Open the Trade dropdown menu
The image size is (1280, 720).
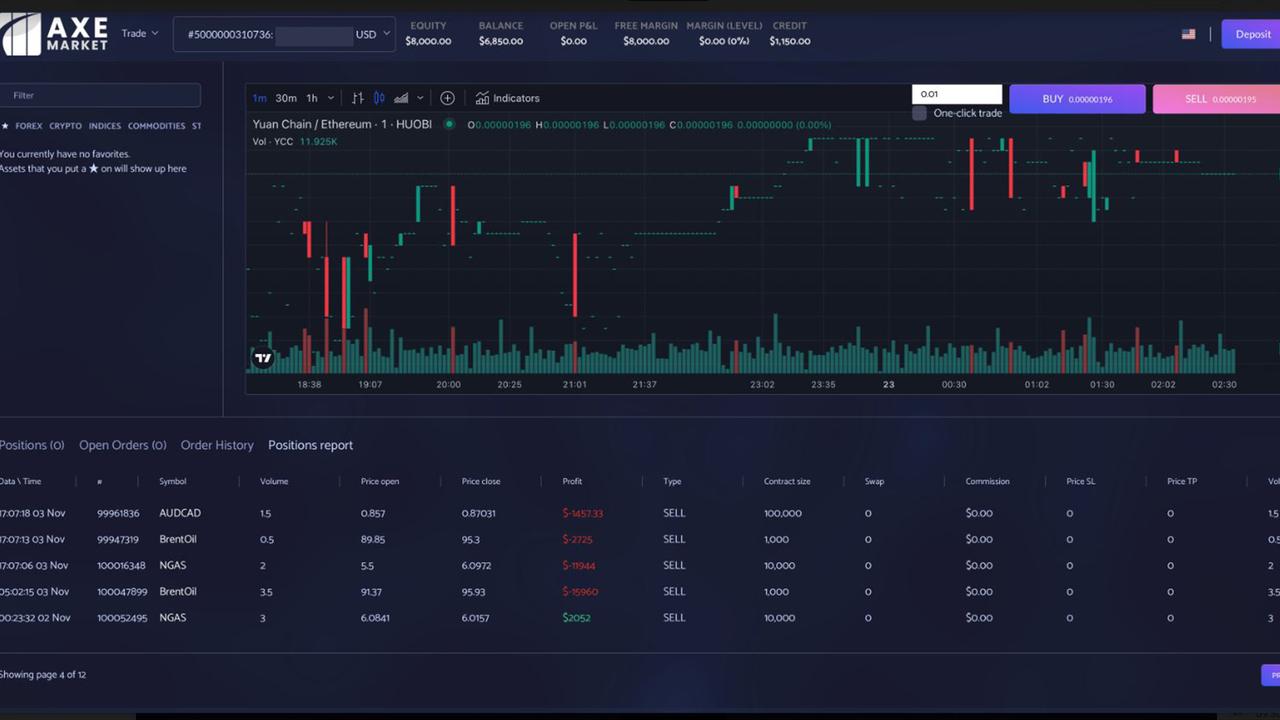pyautogui.click(x=140, y=33)
